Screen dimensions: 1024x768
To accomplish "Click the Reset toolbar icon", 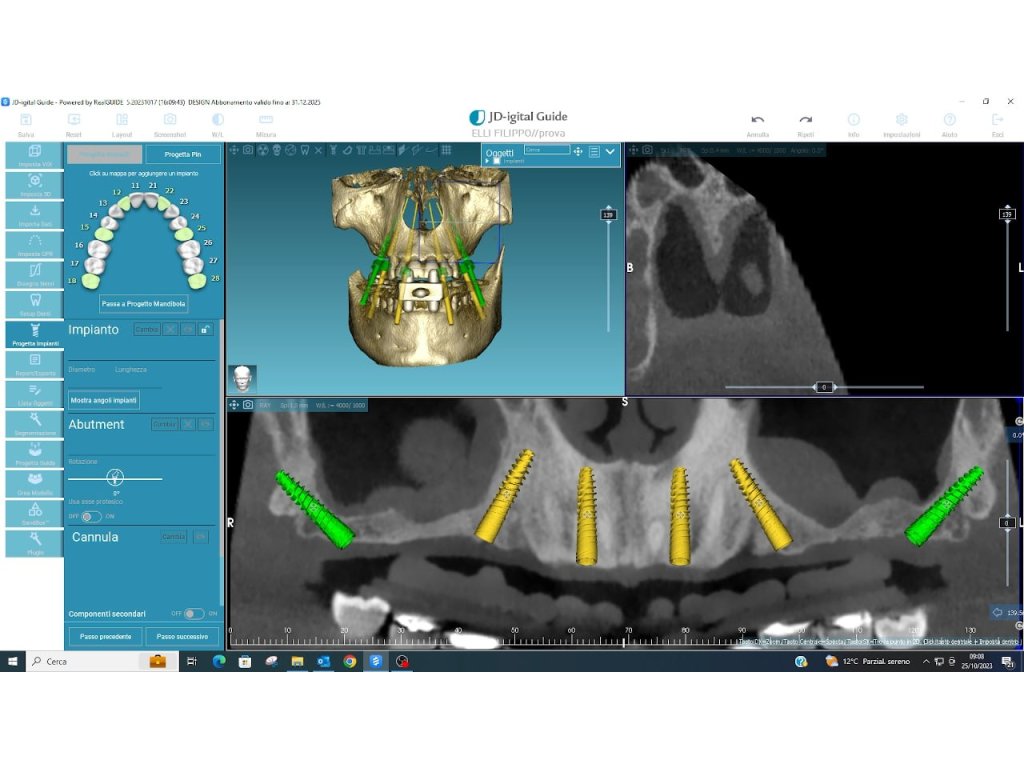I will click(x=74, y=120).
